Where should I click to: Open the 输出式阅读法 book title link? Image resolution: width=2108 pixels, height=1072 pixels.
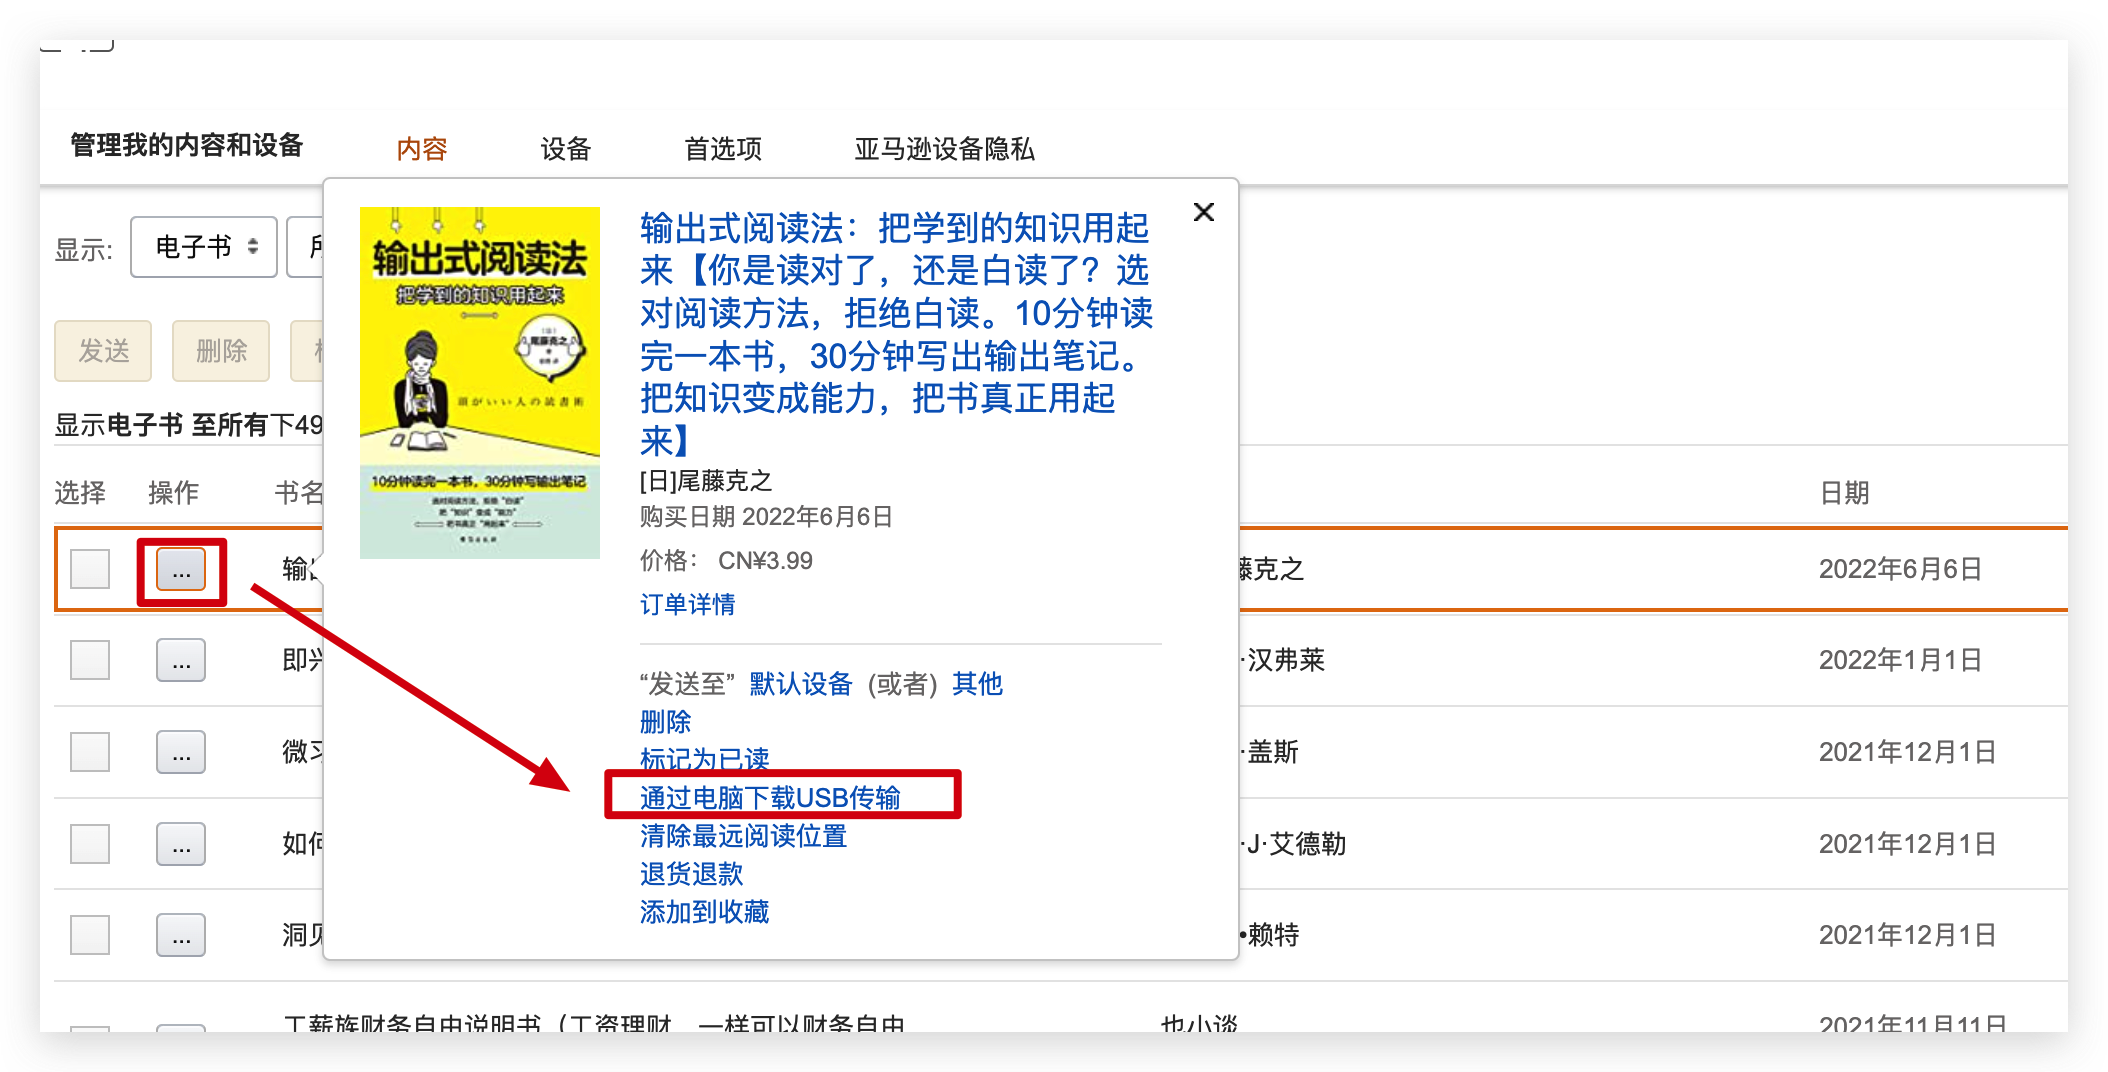tap(896, 334)
